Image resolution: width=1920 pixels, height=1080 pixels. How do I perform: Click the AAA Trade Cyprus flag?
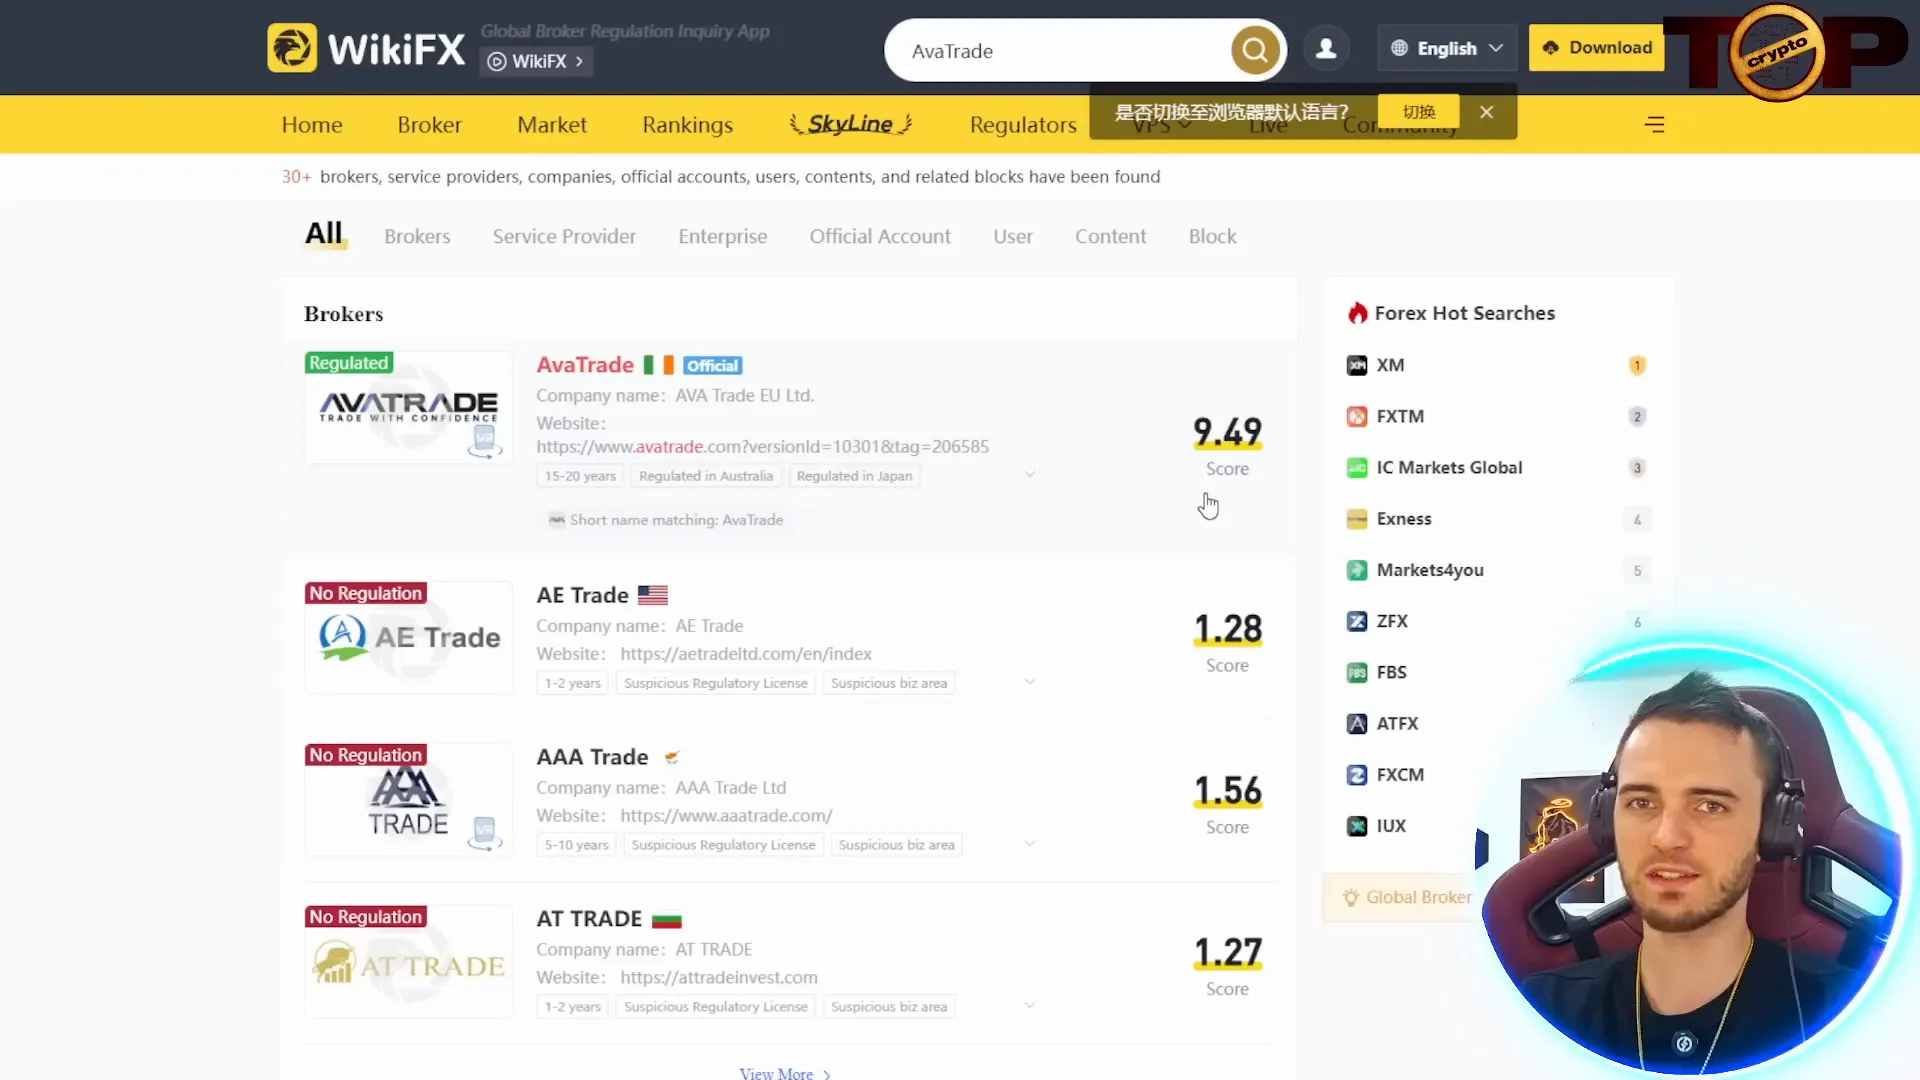tap(672, 757)
